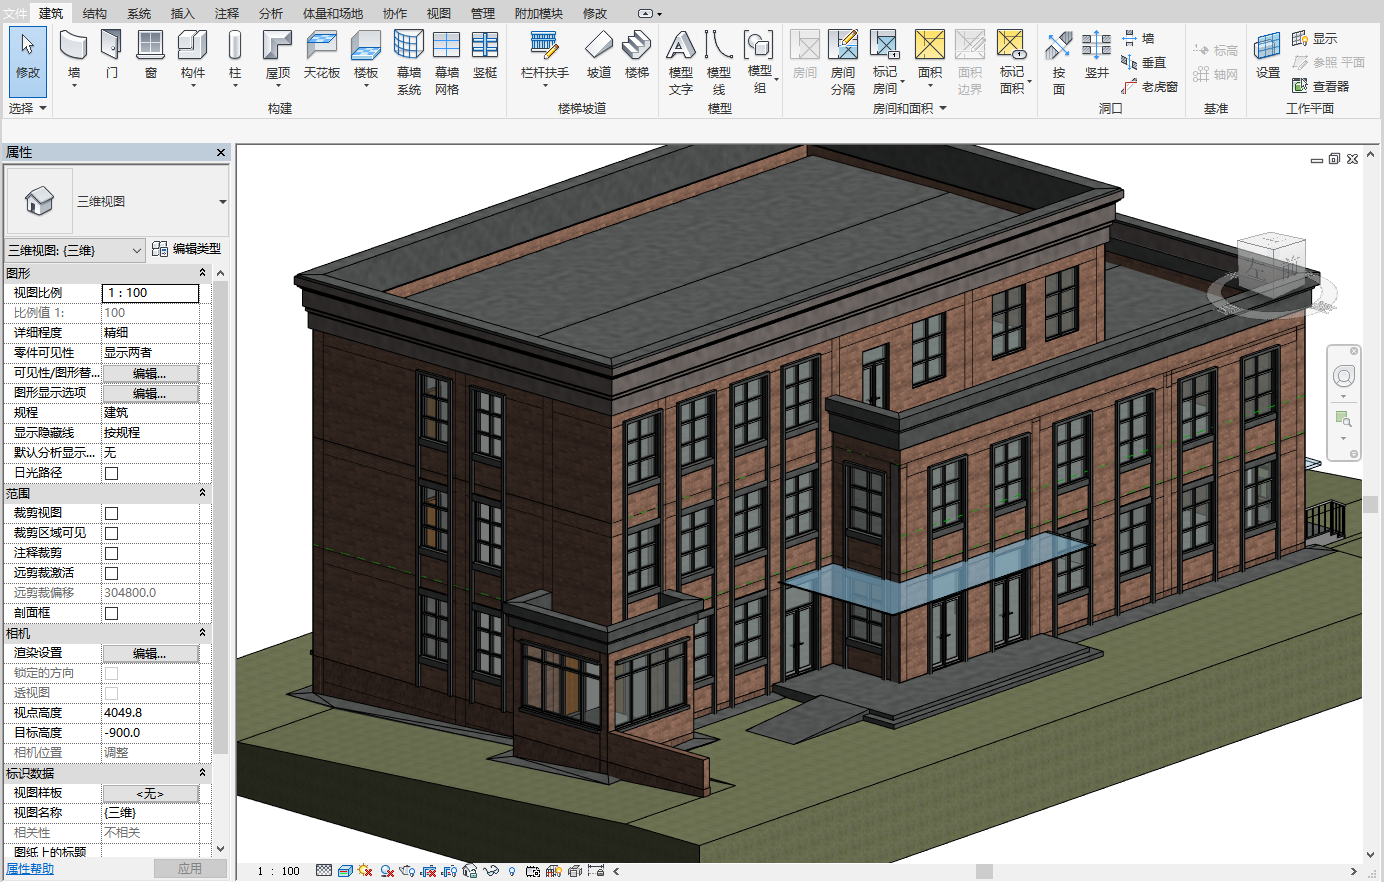This screenshot has height=882, width=1384.
Task: Toggle crop view icon in view control bar
Action: [x=428, y=871]
